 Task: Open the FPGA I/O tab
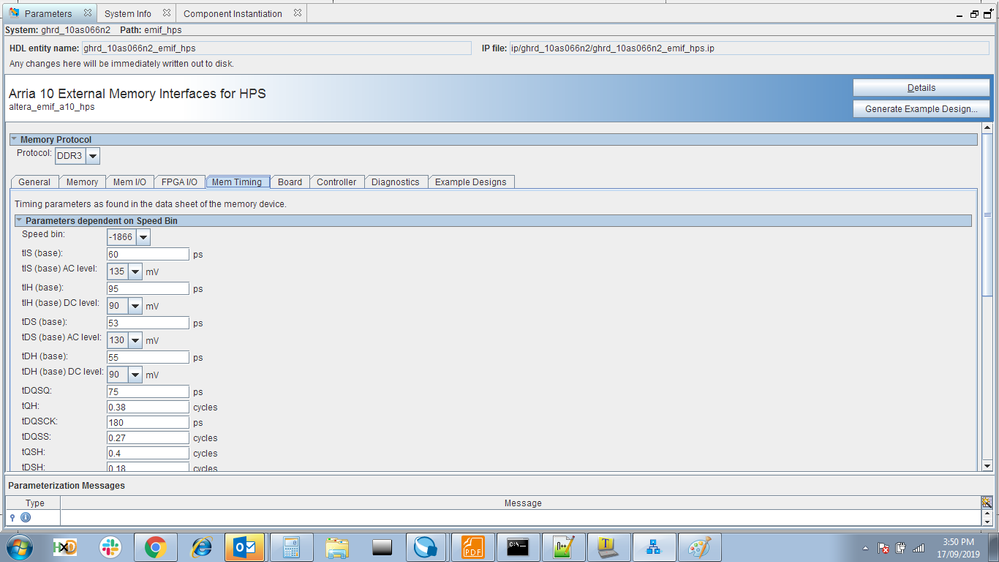point(179,182)
